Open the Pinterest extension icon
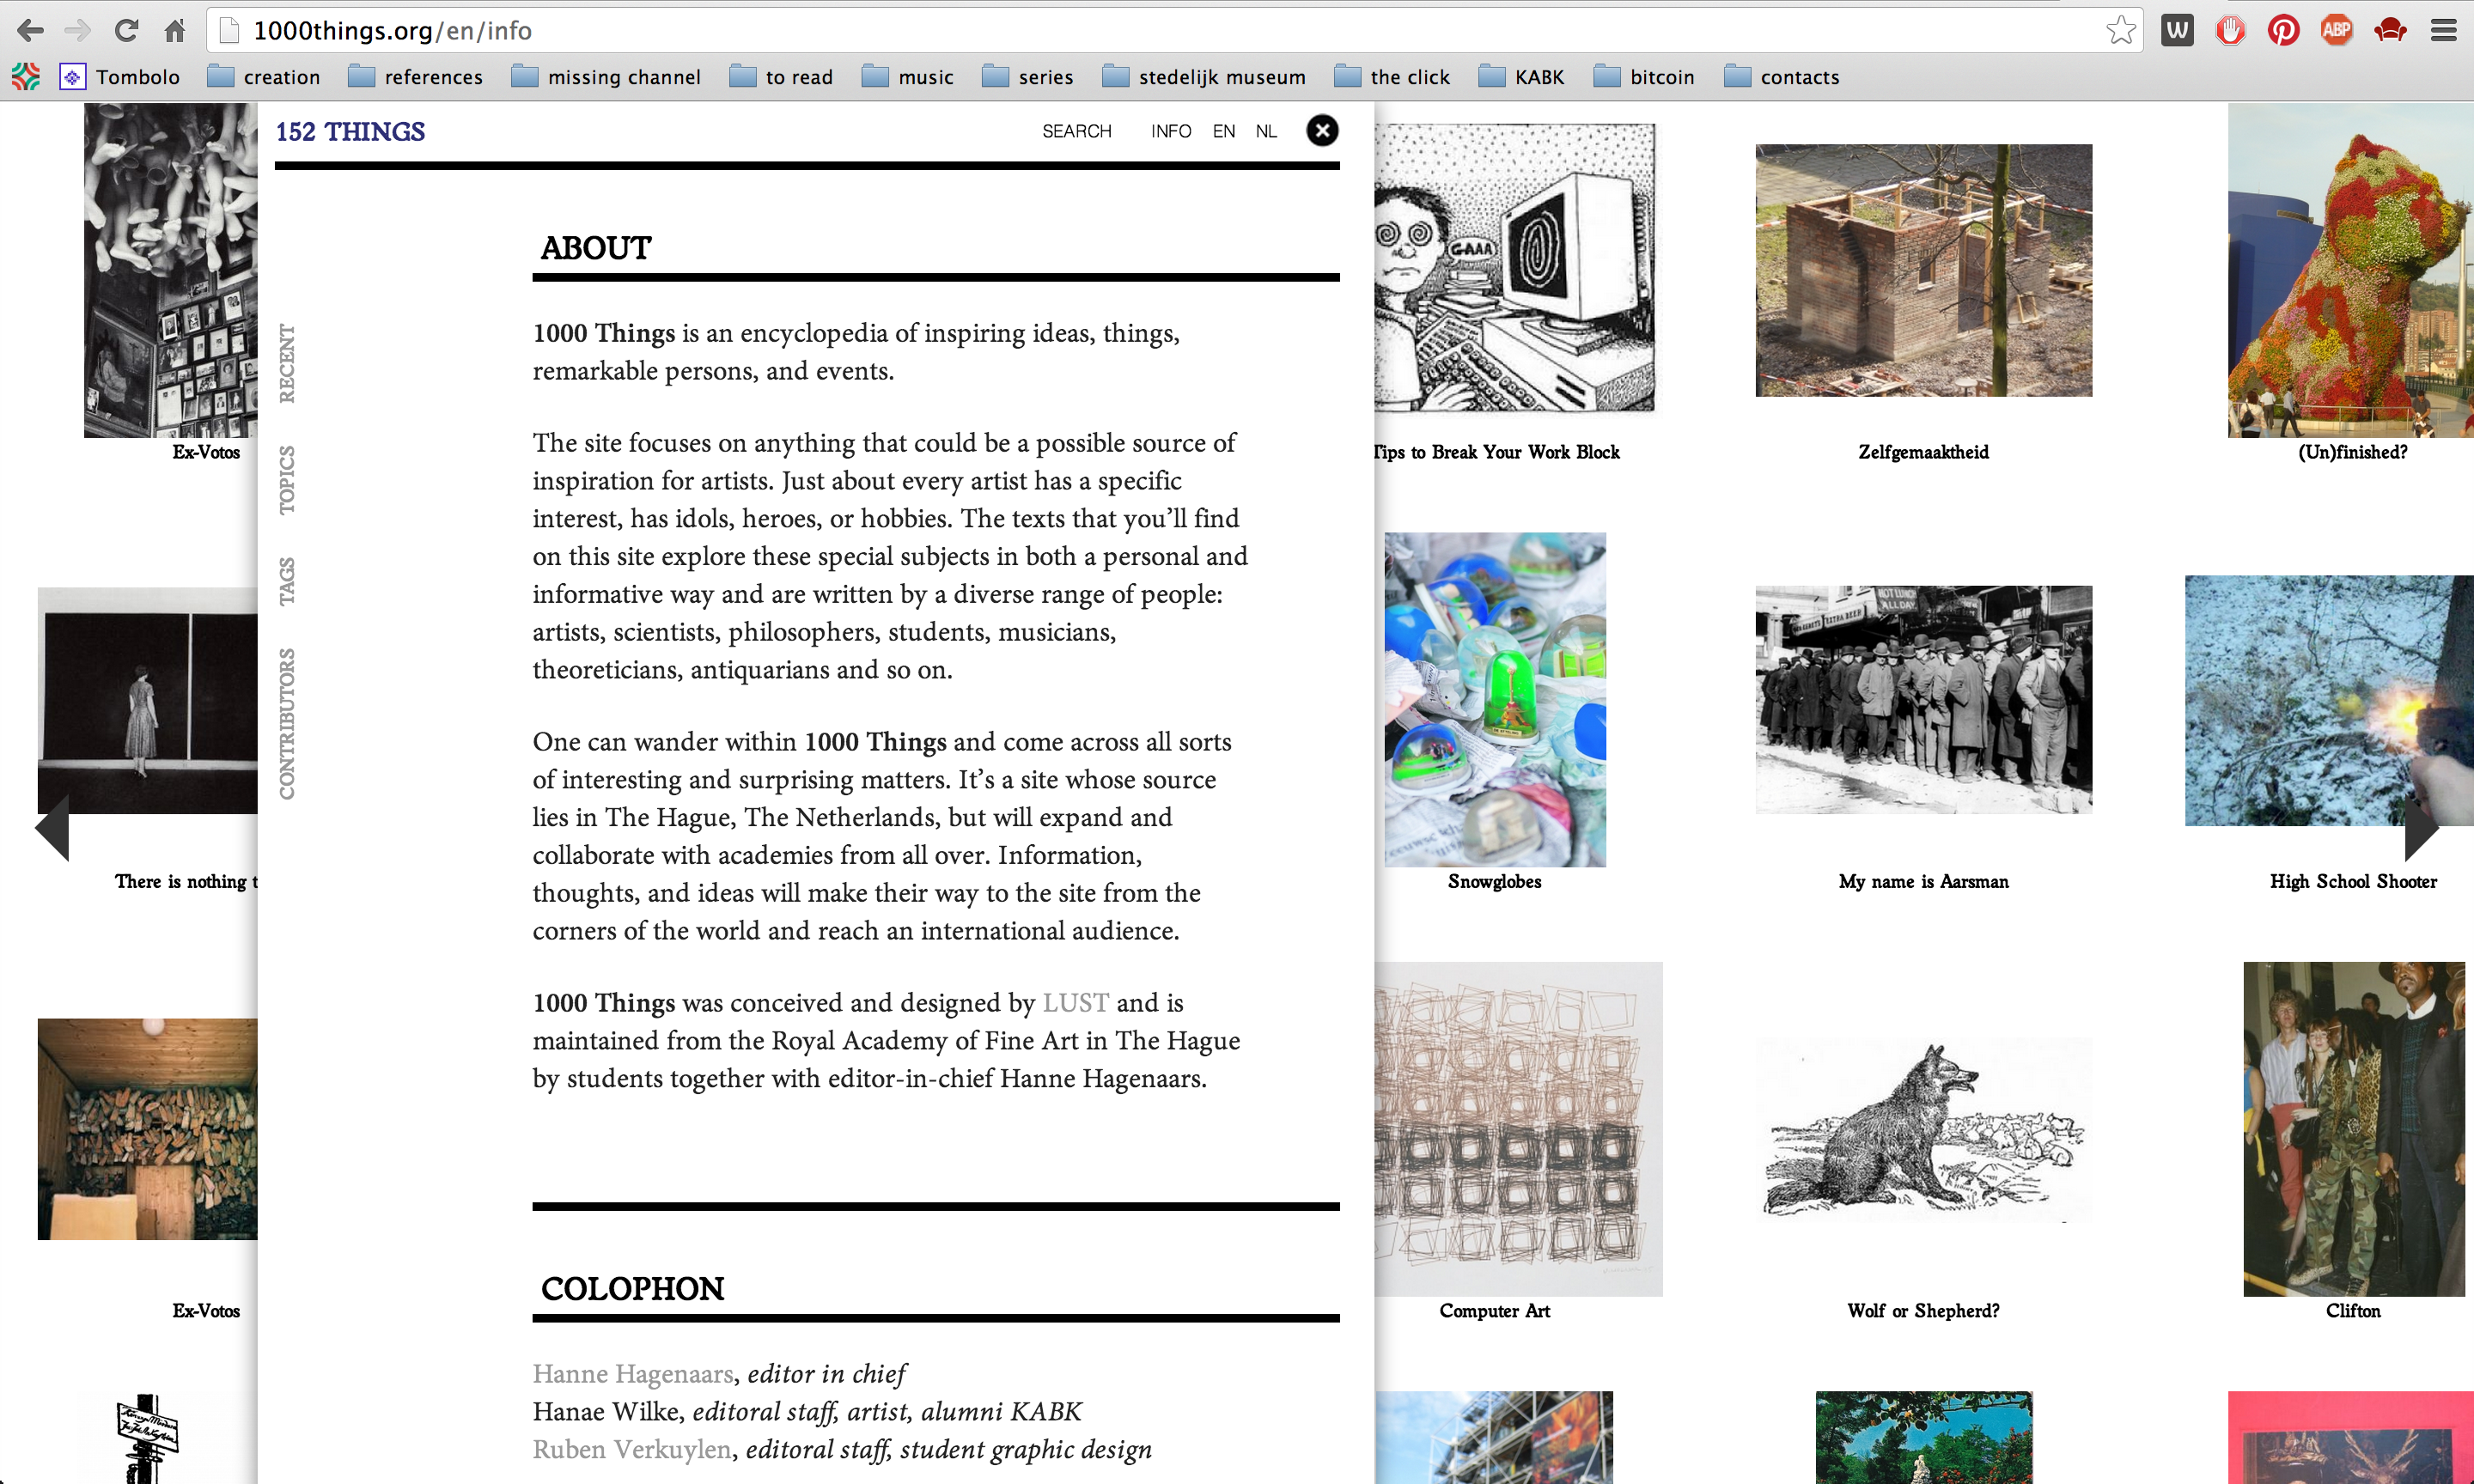Viewport: 2474px width, 1484px height. pyautogui.click(x=2283, y=31)
